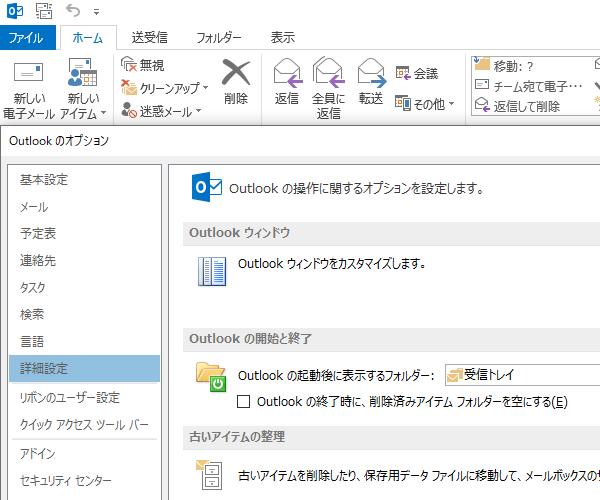The width and height of the screenshot is (600, 500).
Task: Select メール (Mail) in options list
Action: coord(34,207)
